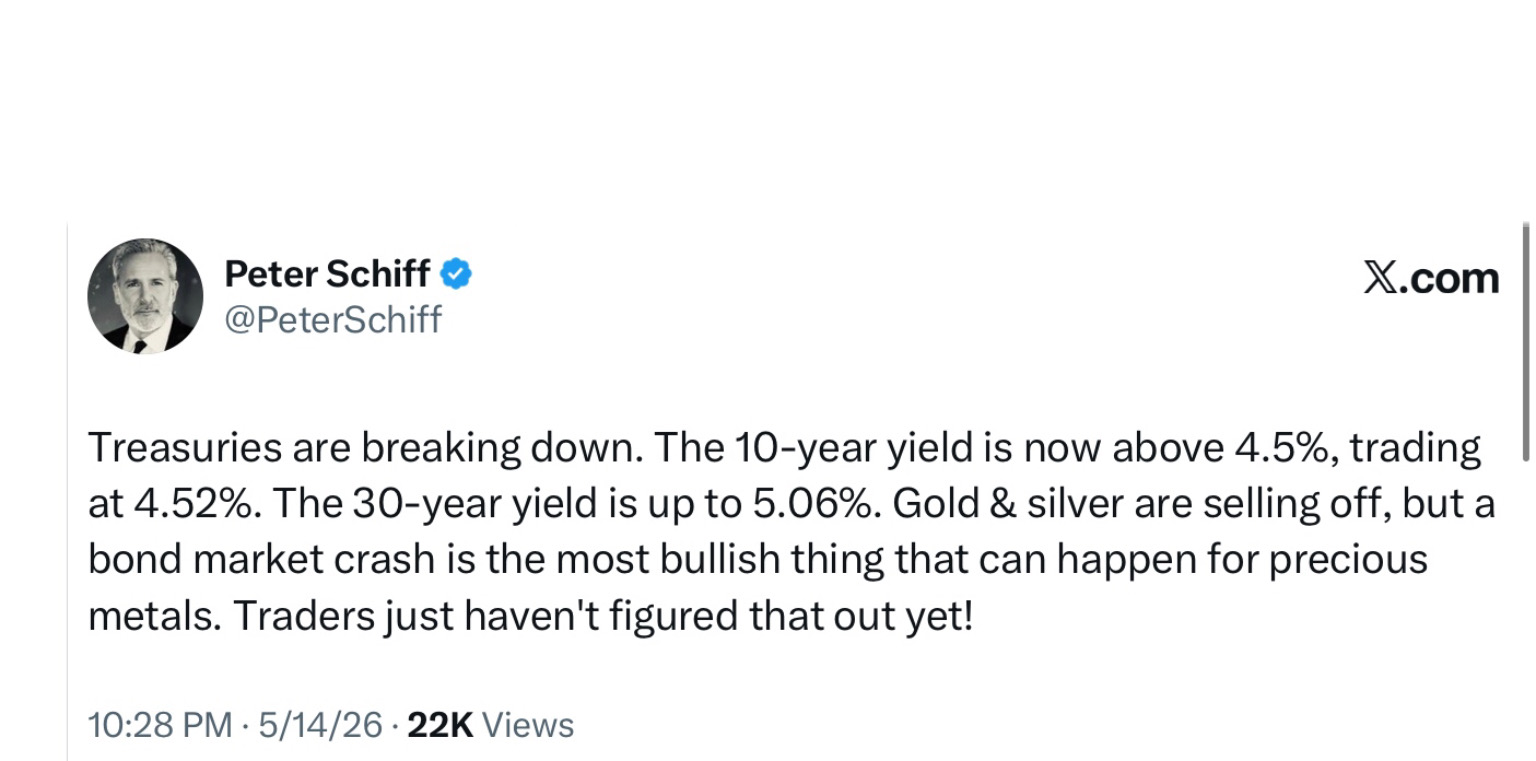
Task: Click the "4.52%" figure in the tweet
Action: pos(192,505)
